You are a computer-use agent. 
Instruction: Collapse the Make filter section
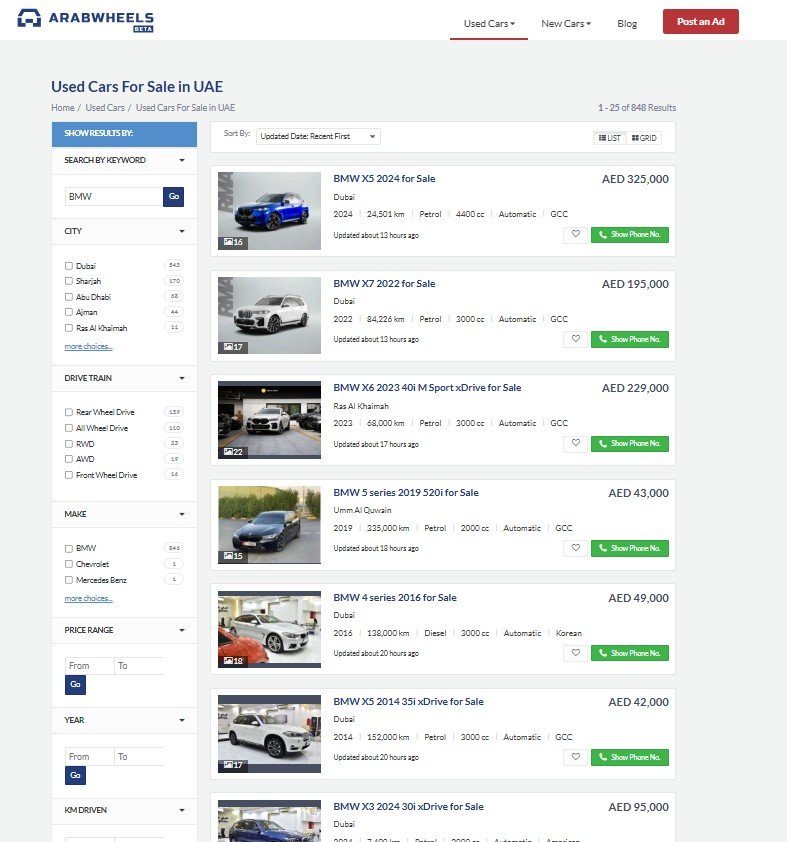(124, 514)
